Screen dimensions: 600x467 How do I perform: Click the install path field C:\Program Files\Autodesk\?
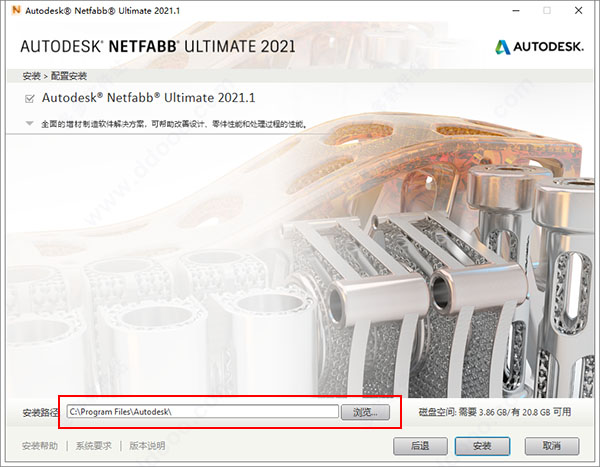click(202, 412)
